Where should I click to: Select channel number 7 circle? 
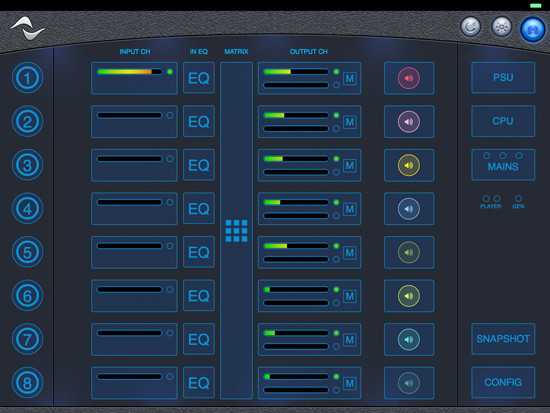(27, 339)
